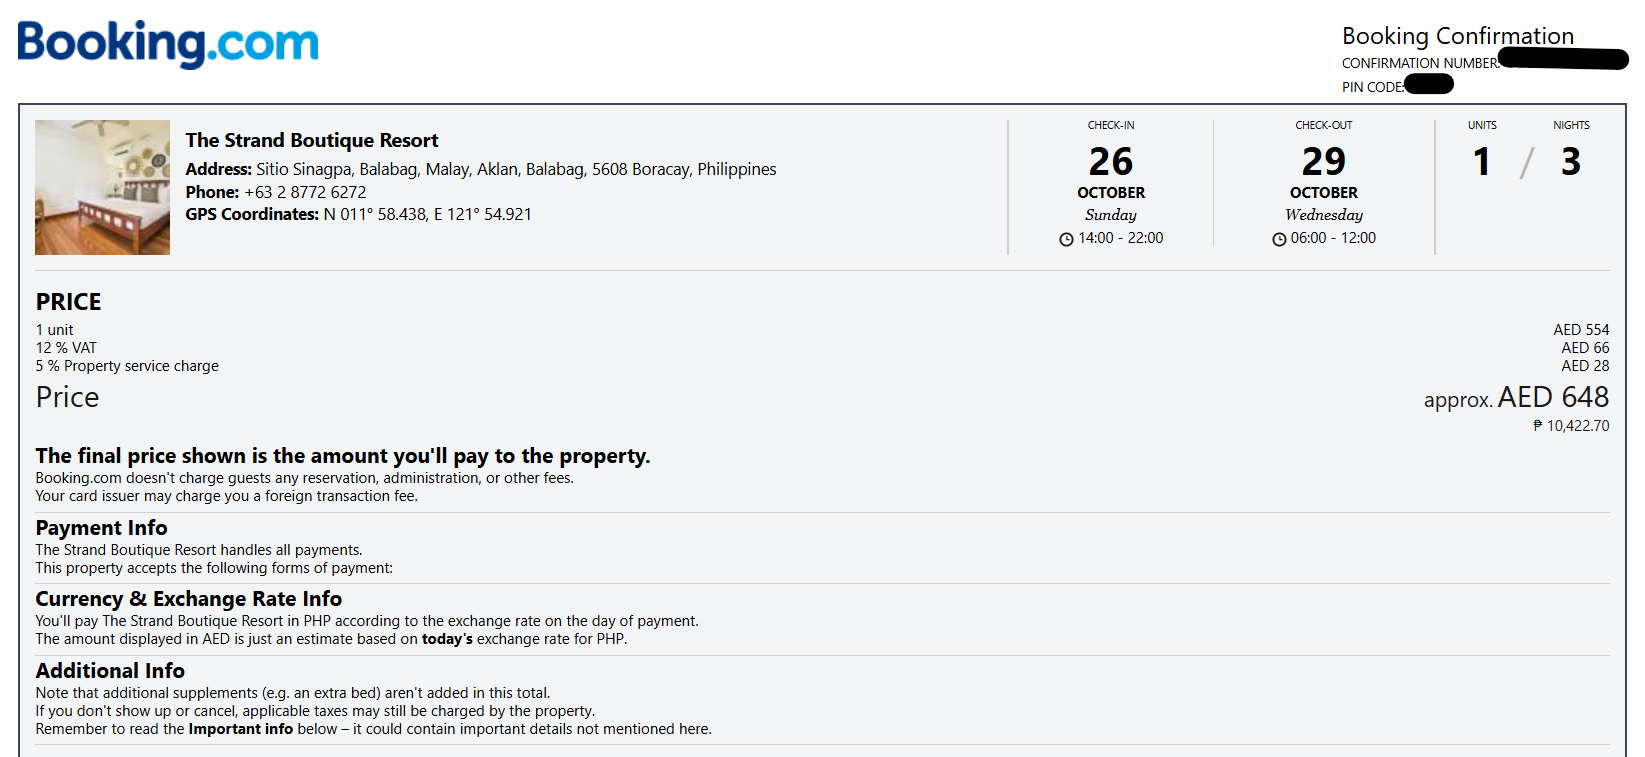Click the check-out time clock icon
Screen dimensions: 1645x757
[1279, 239]
